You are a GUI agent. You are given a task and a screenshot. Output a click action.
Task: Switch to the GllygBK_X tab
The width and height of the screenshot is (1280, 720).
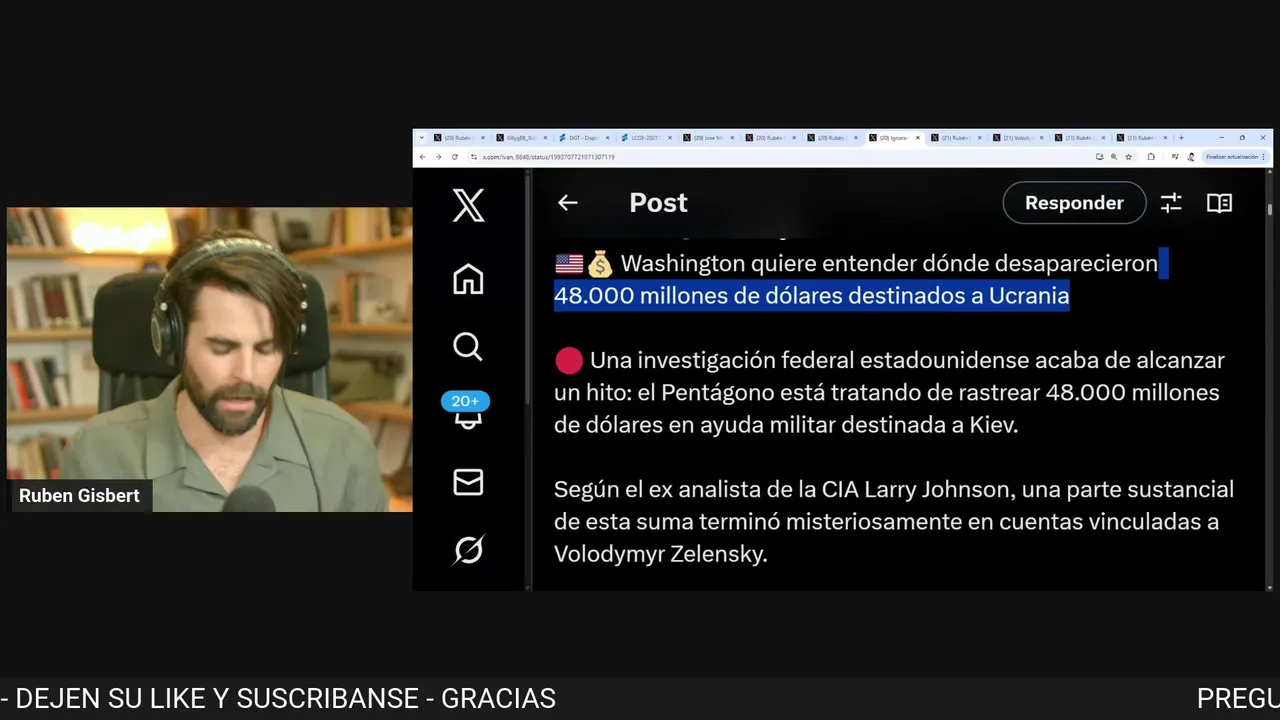click(x=520, y=138)
